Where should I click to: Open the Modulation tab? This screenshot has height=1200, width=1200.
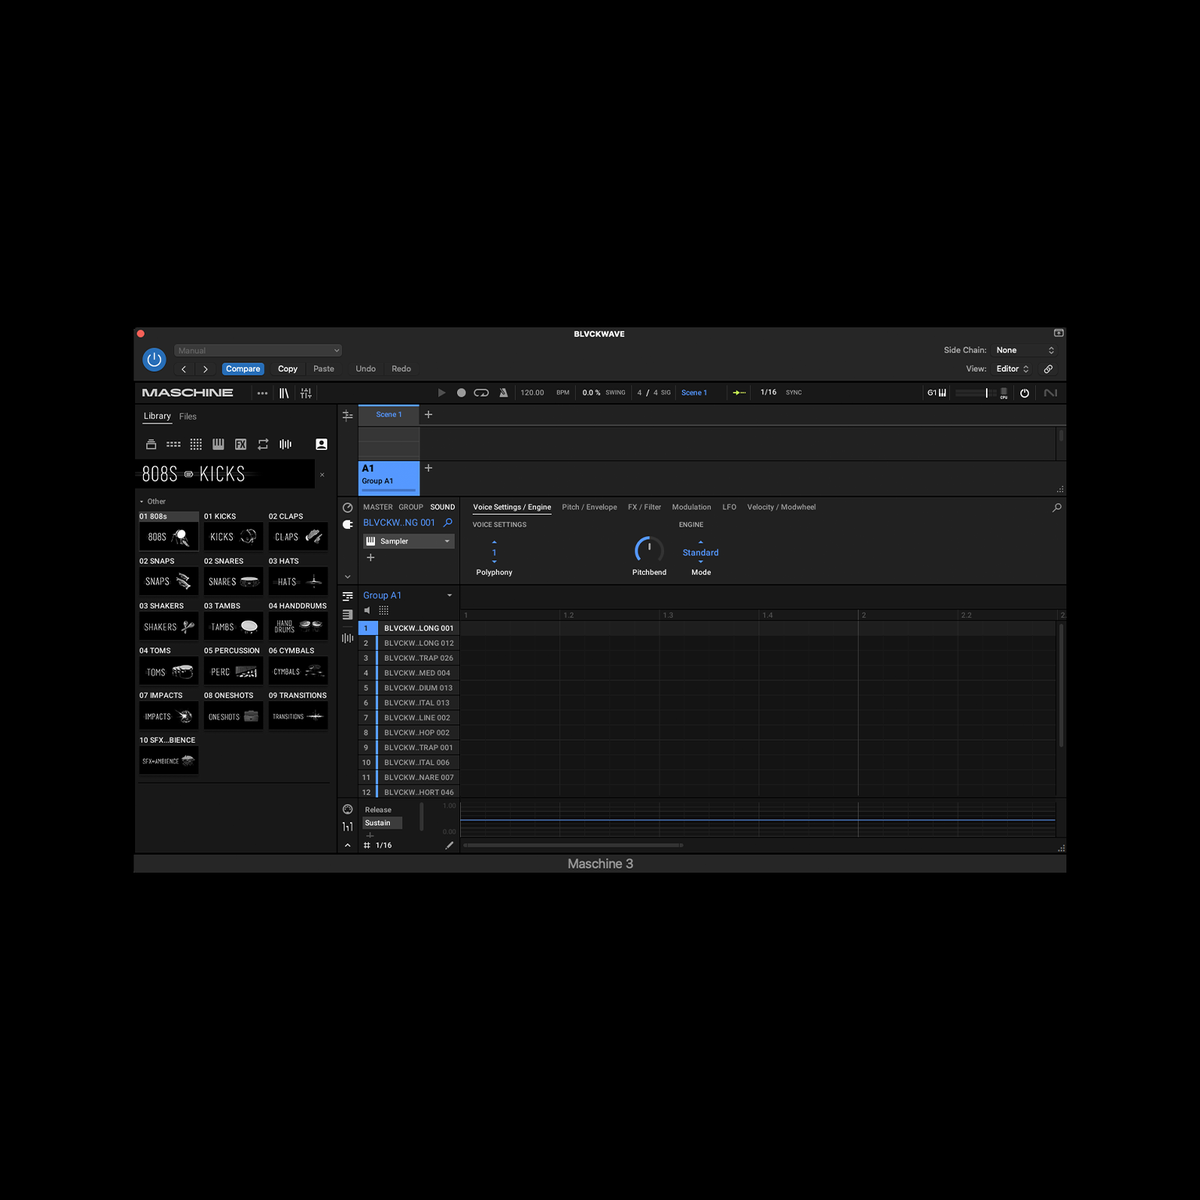tap(691, 507)
